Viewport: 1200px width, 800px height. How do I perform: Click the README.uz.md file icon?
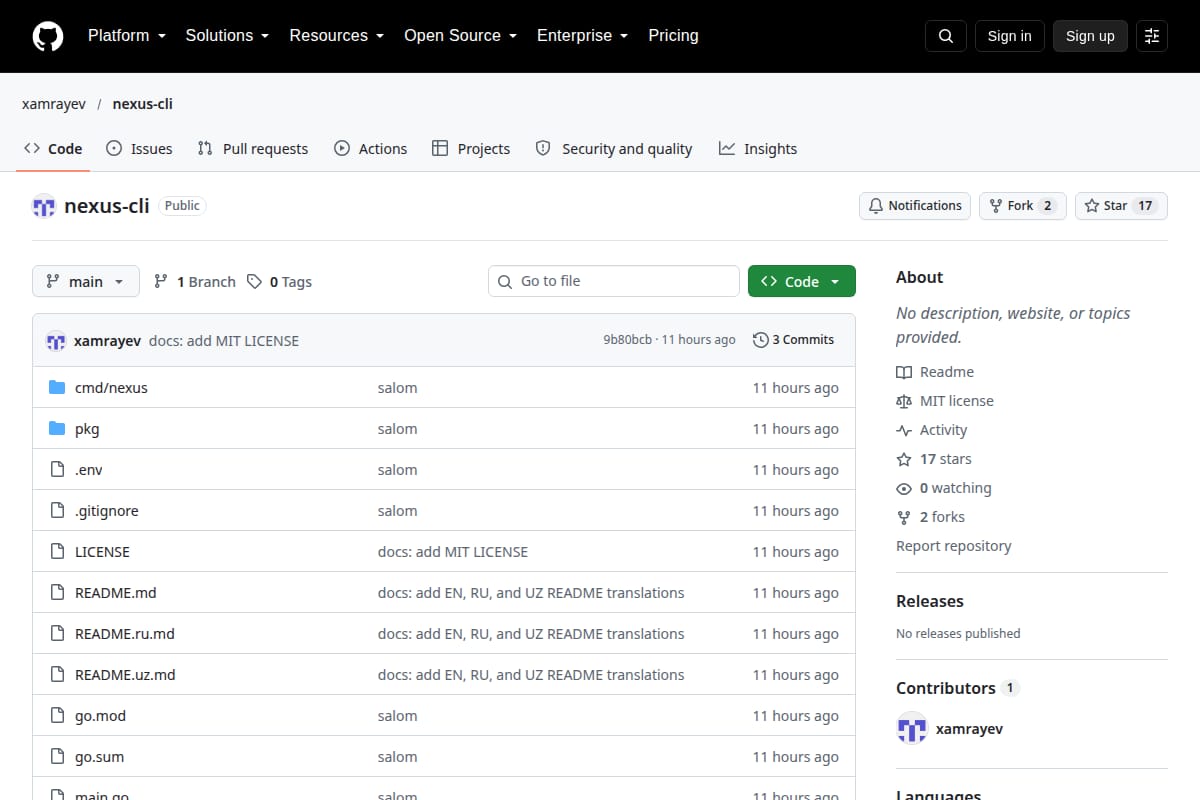pyautogui.click(x=57, y=675)
